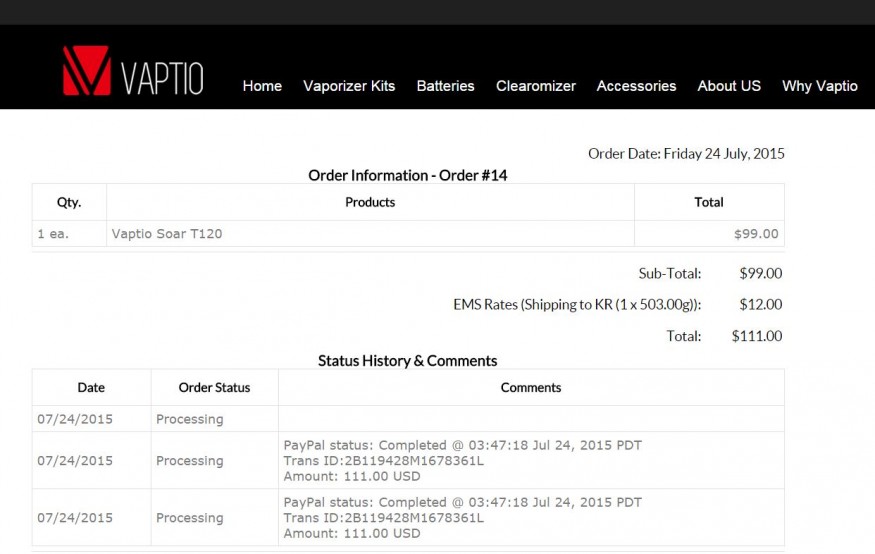Click the red Vaptio logo icon
Image resolution: width=875 pixels, height=554 pixels.
coord(86,71)
